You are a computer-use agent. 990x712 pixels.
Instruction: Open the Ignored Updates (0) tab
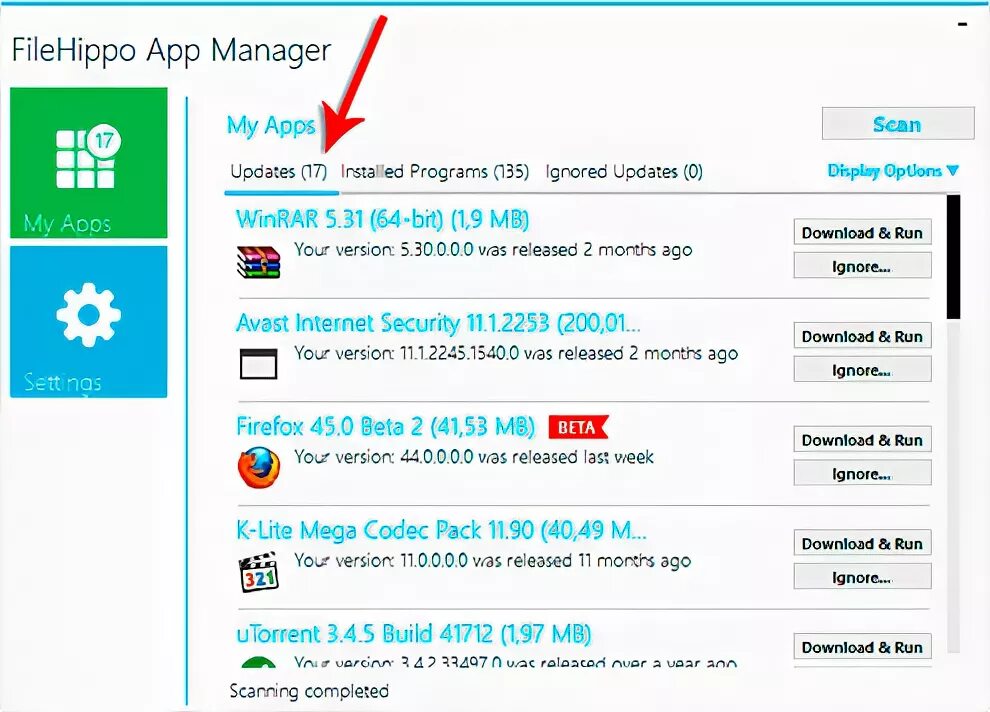pyautogui.click(x=624, y=172)
